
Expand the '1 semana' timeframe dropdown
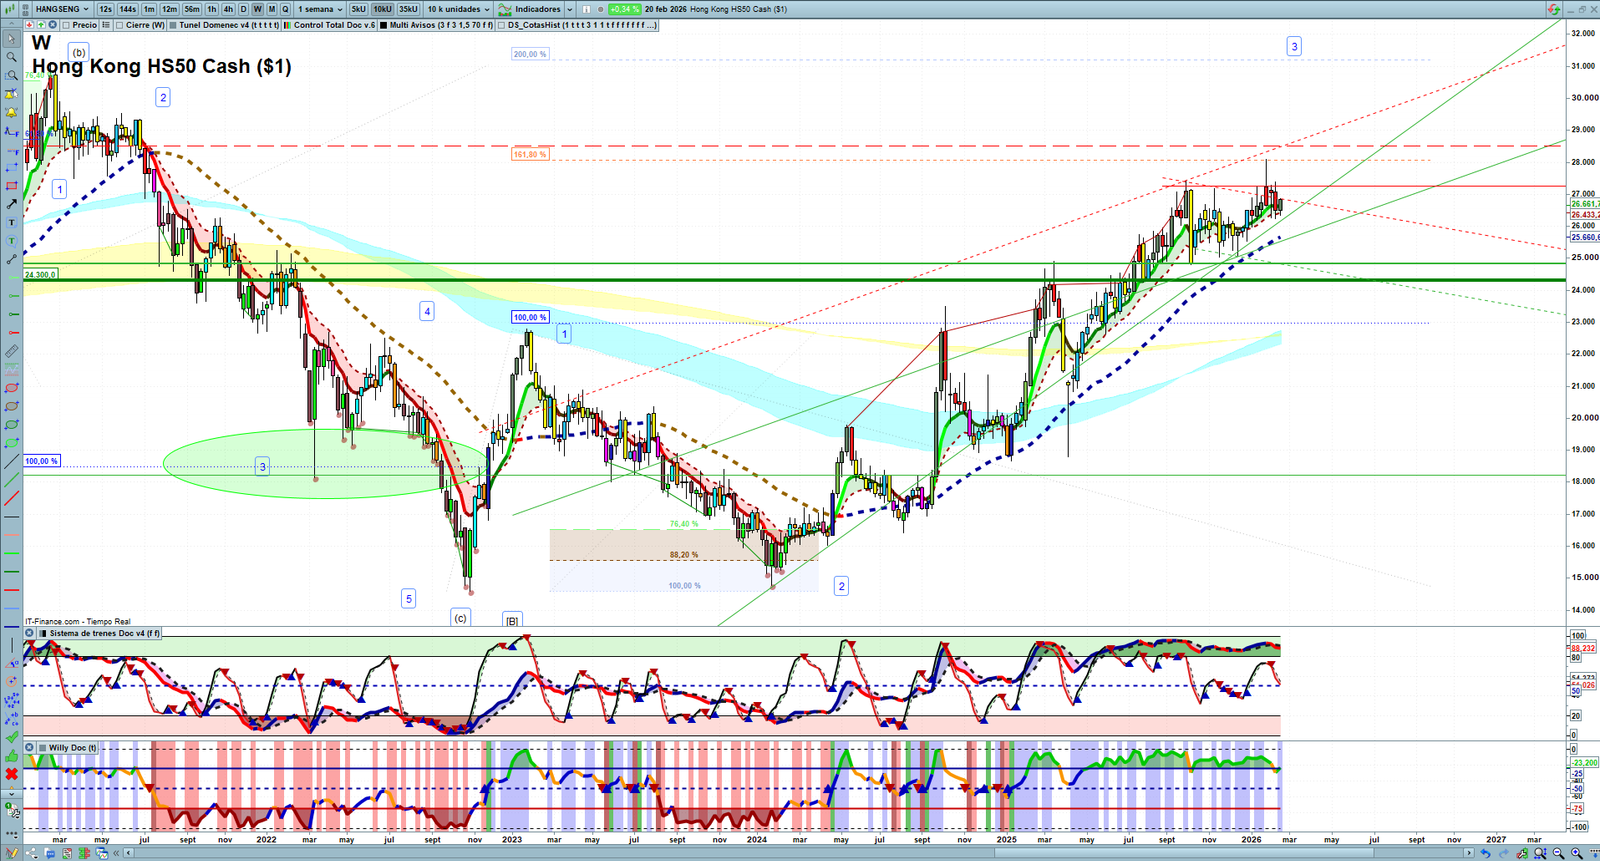coord(320,9)
